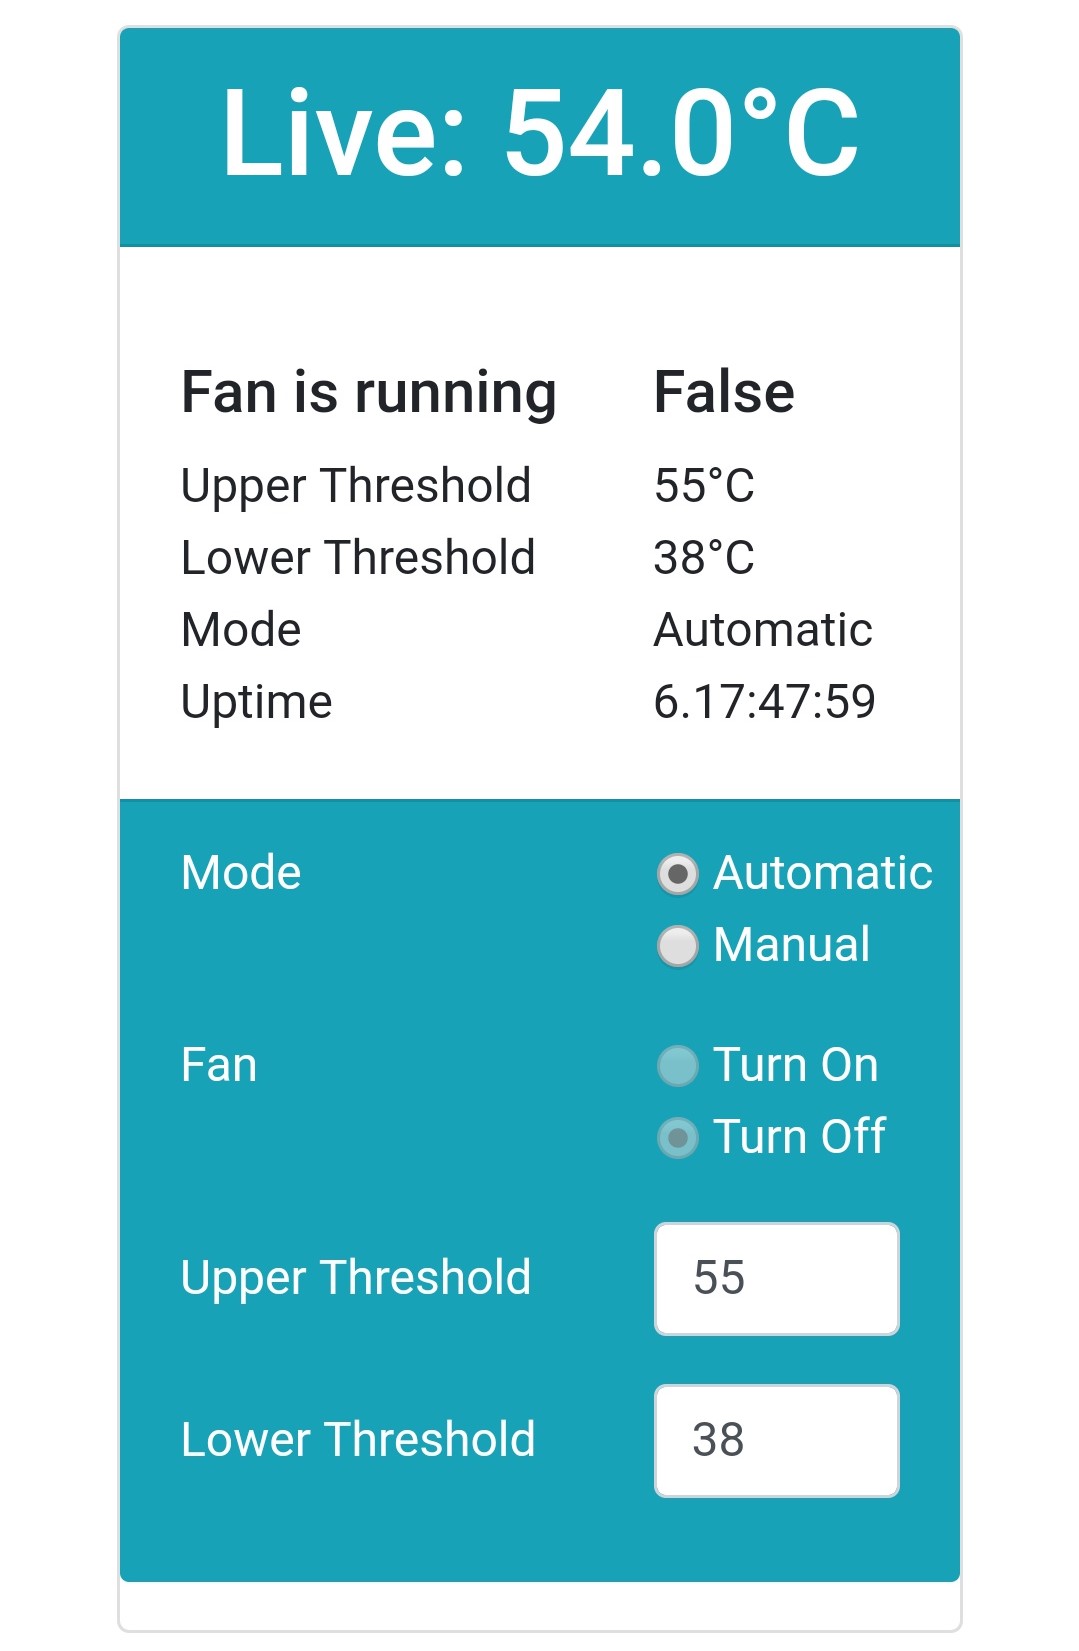Click the uptime value 6.17:47:59
1079x1651 pixels.
click(765, 702)
